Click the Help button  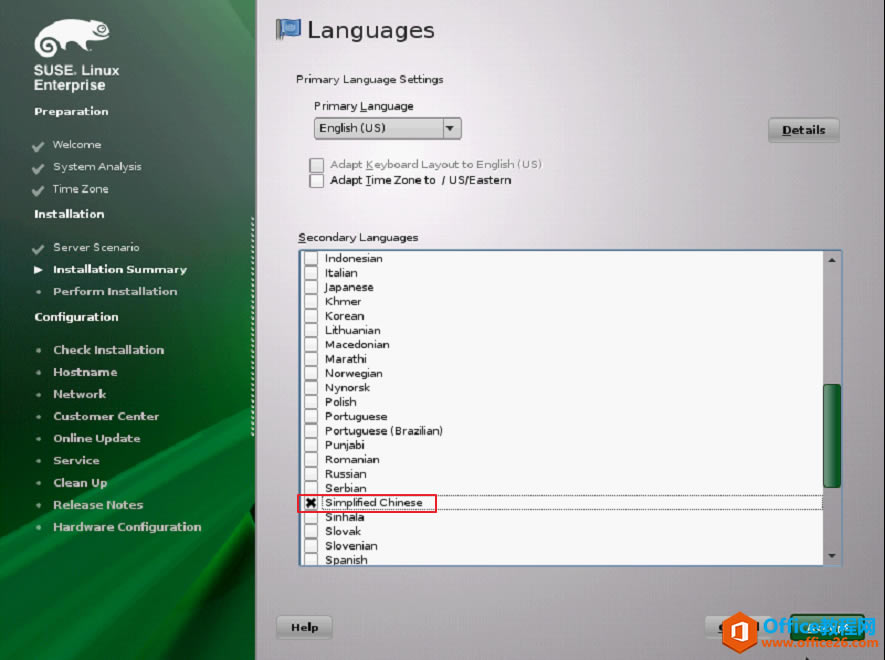coord(304,627)
